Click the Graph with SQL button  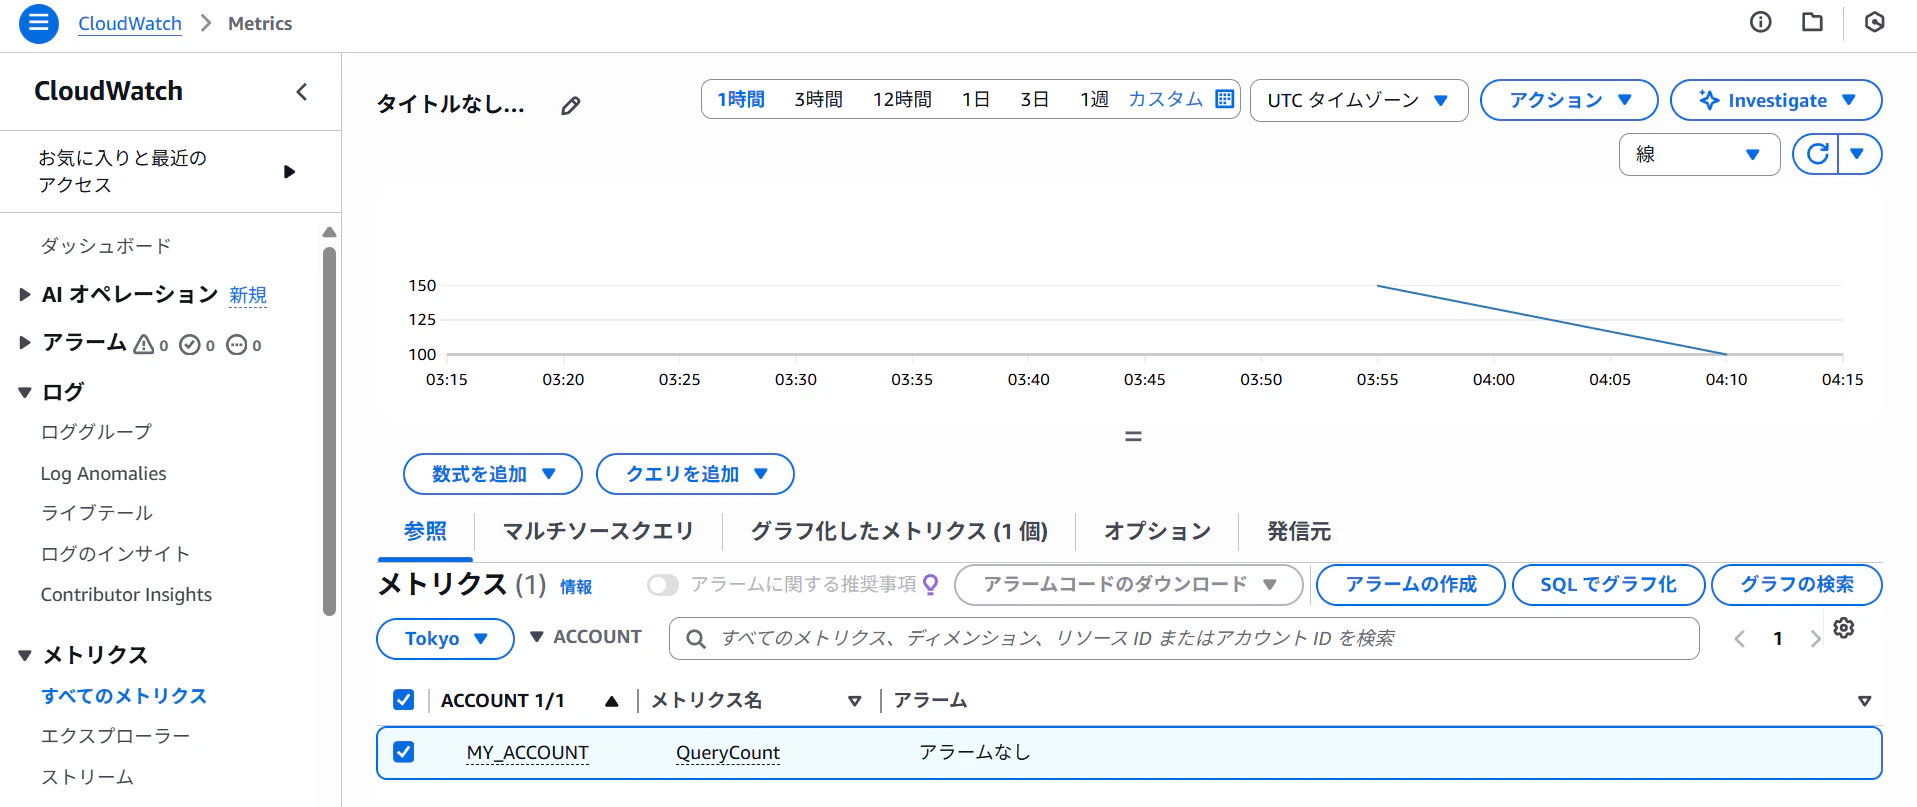point(1608,585)
